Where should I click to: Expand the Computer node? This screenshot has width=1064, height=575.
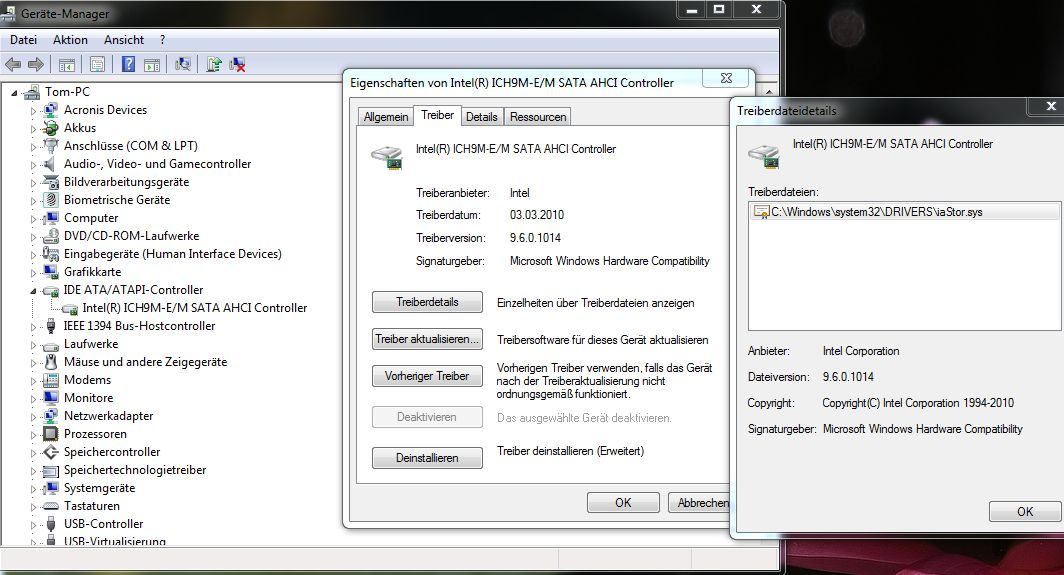33,219
